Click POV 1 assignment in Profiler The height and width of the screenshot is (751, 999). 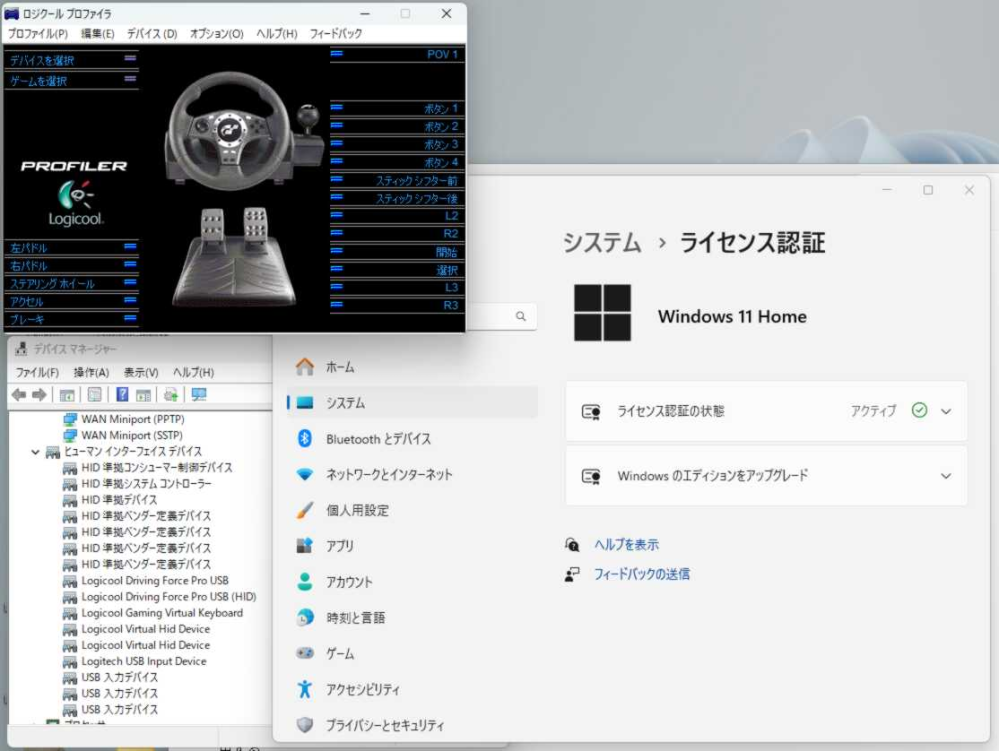click(x=396, y=55)
